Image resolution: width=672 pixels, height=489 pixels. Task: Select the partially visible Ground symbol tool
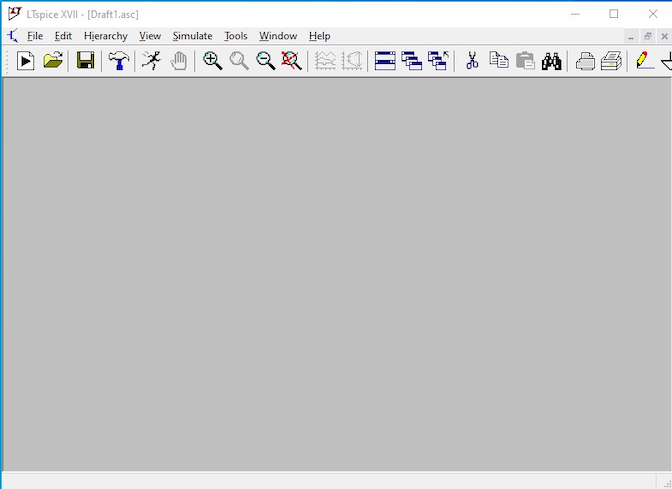tap(667, 61)
